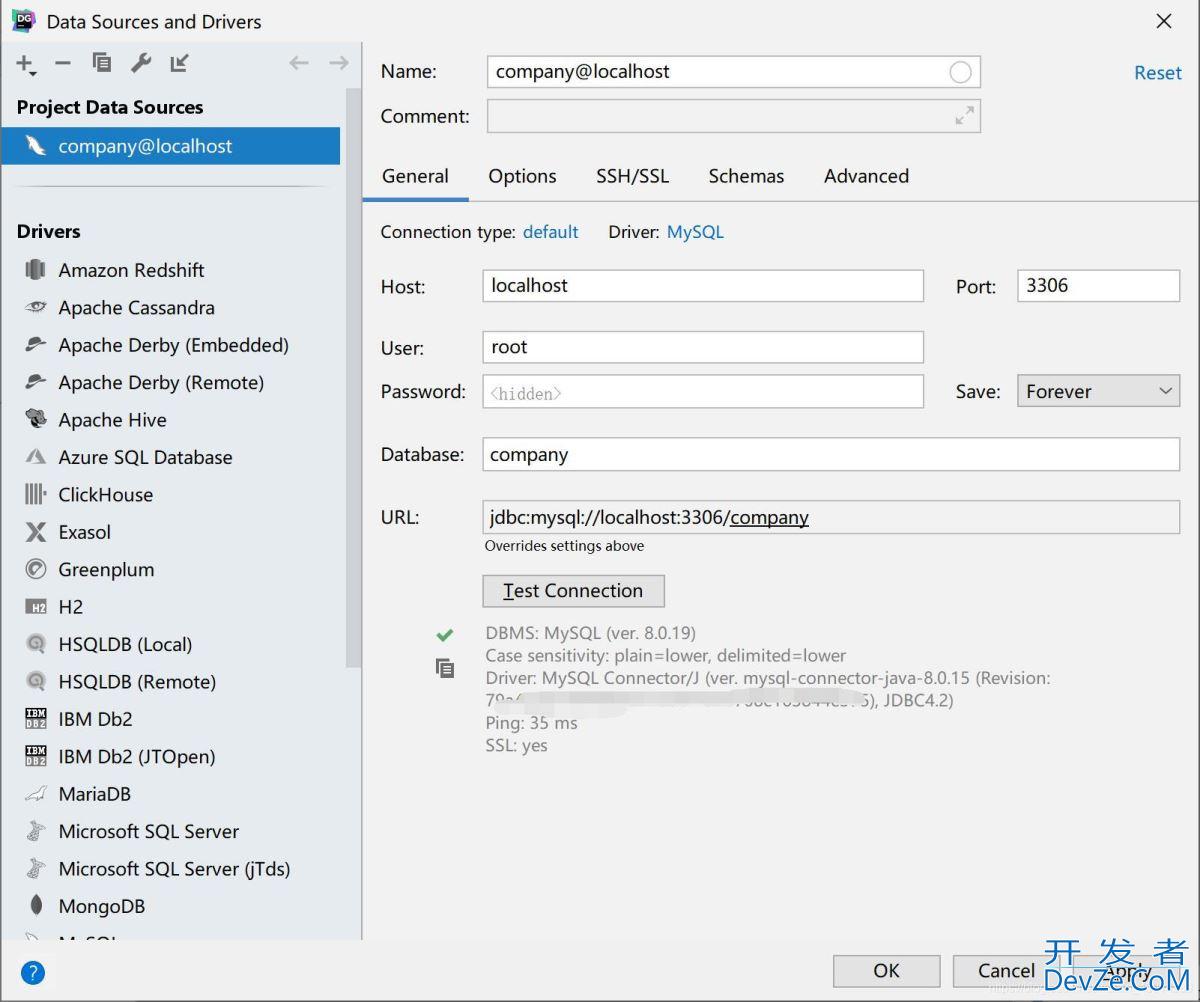Click the MySQL driver link

point(695,232)
